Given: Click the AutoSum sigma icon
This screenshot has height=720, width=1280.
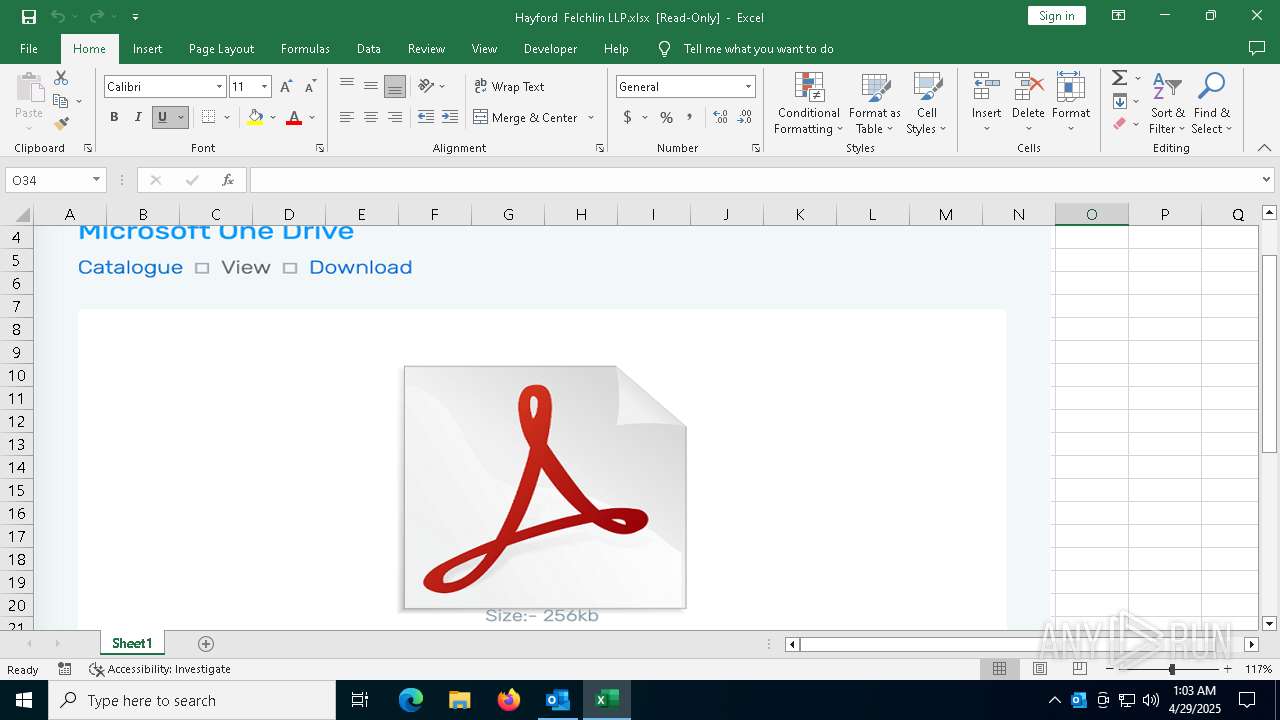Looking at the screenshot, I should (1120, 78).
